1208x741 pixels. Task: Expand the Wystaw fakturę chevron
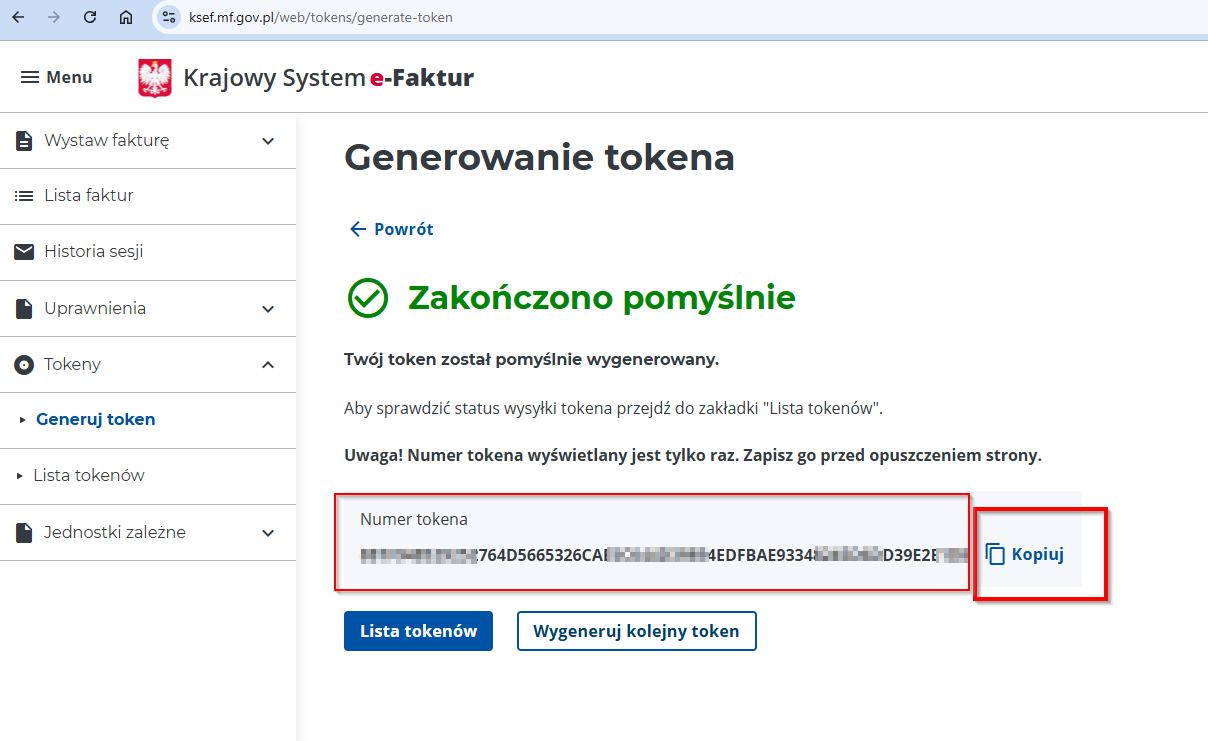tap(268, 141)
